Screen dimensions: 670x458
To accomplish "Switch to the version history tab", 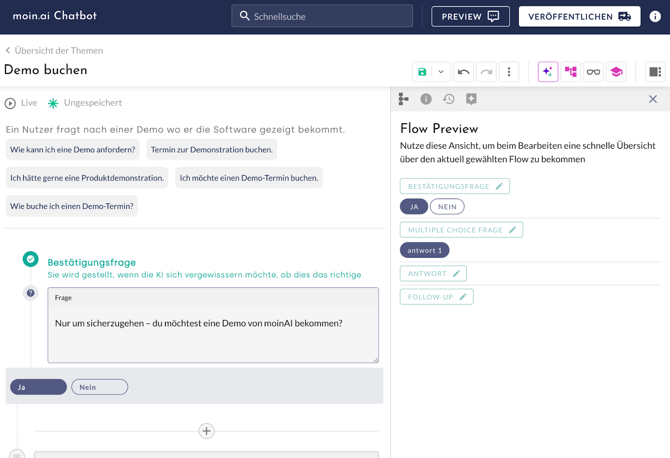I will point(449,99).
